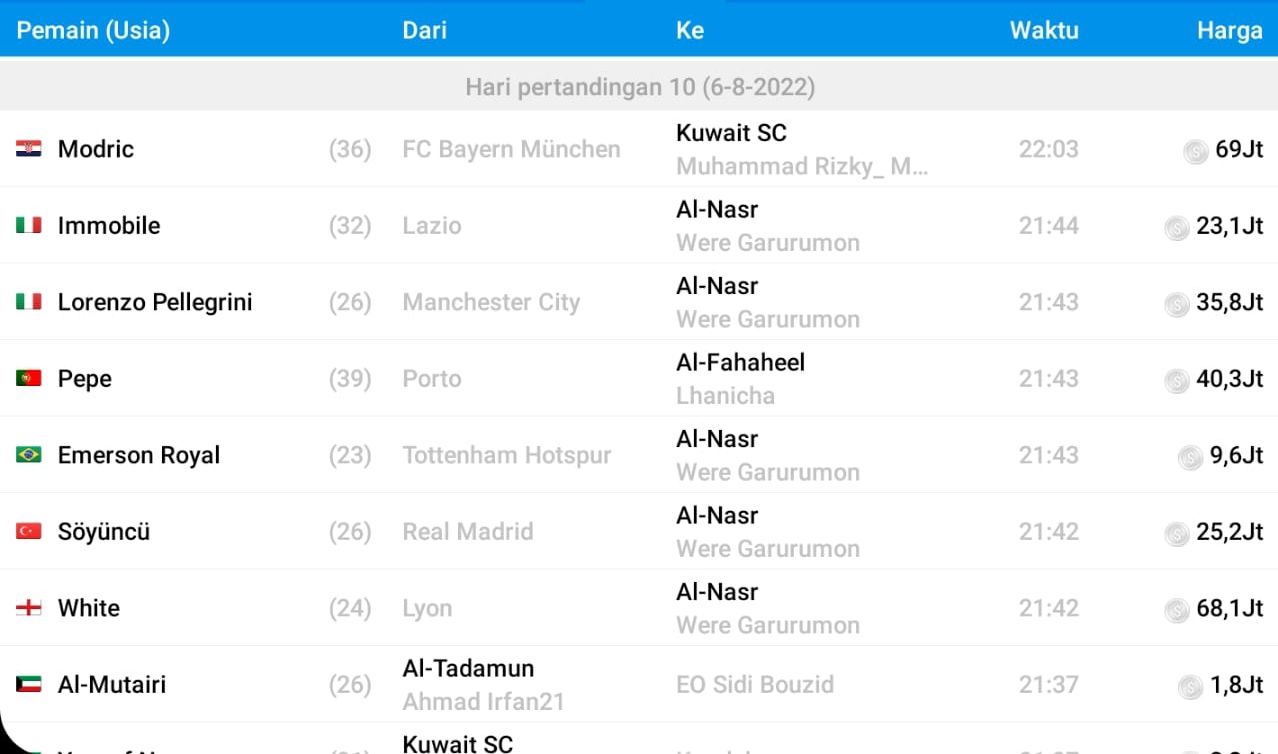Click the Hari pertandingan 10 date header
The width and height of the screenshot is (1278, 754).
639,87
